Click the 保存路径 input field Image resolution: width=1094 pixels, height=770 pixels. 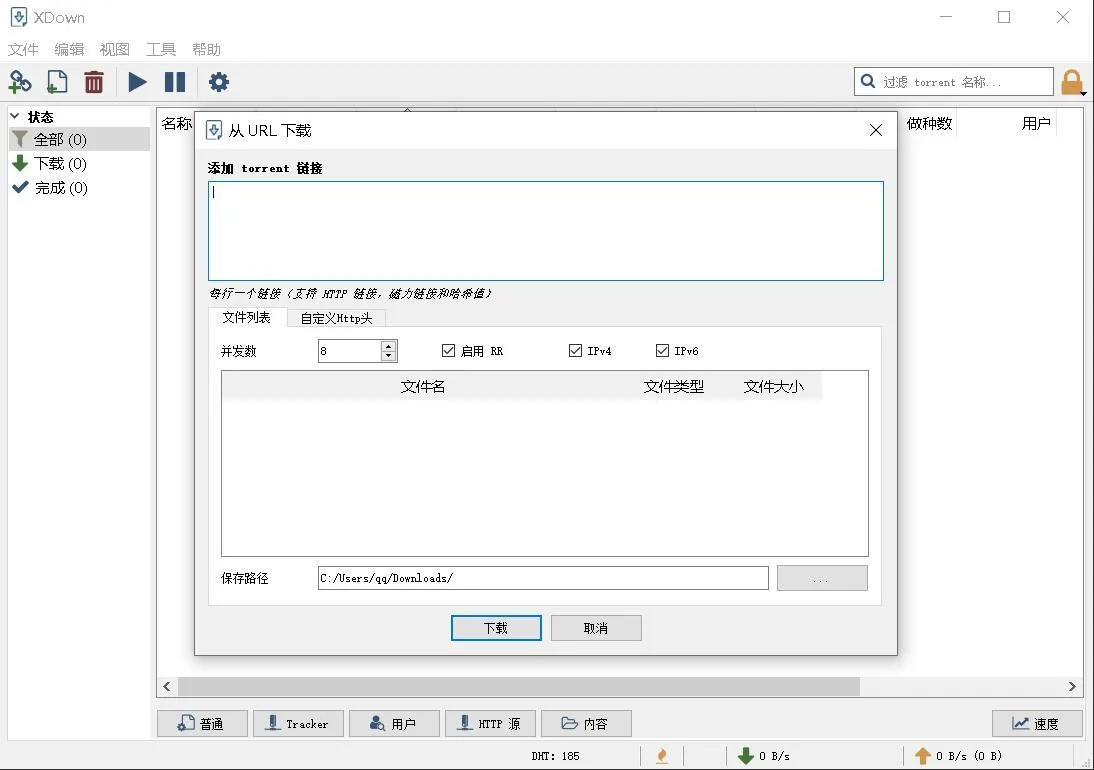tap(543, 578)
